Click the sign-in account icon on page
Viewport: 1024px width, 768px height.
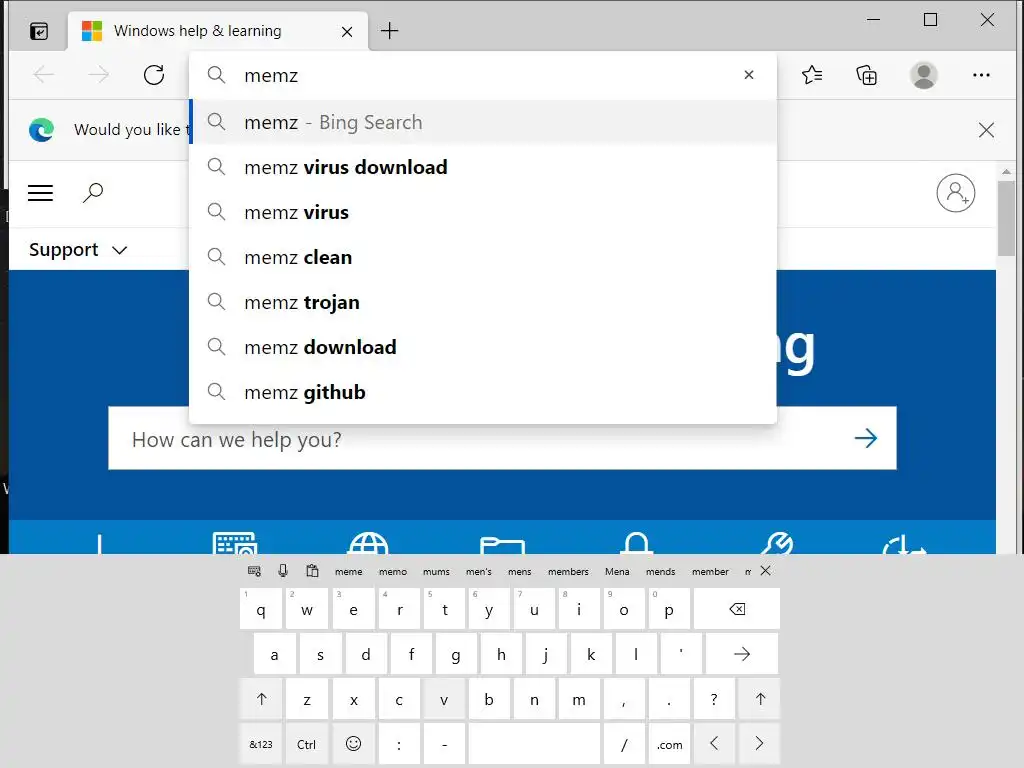955,193
